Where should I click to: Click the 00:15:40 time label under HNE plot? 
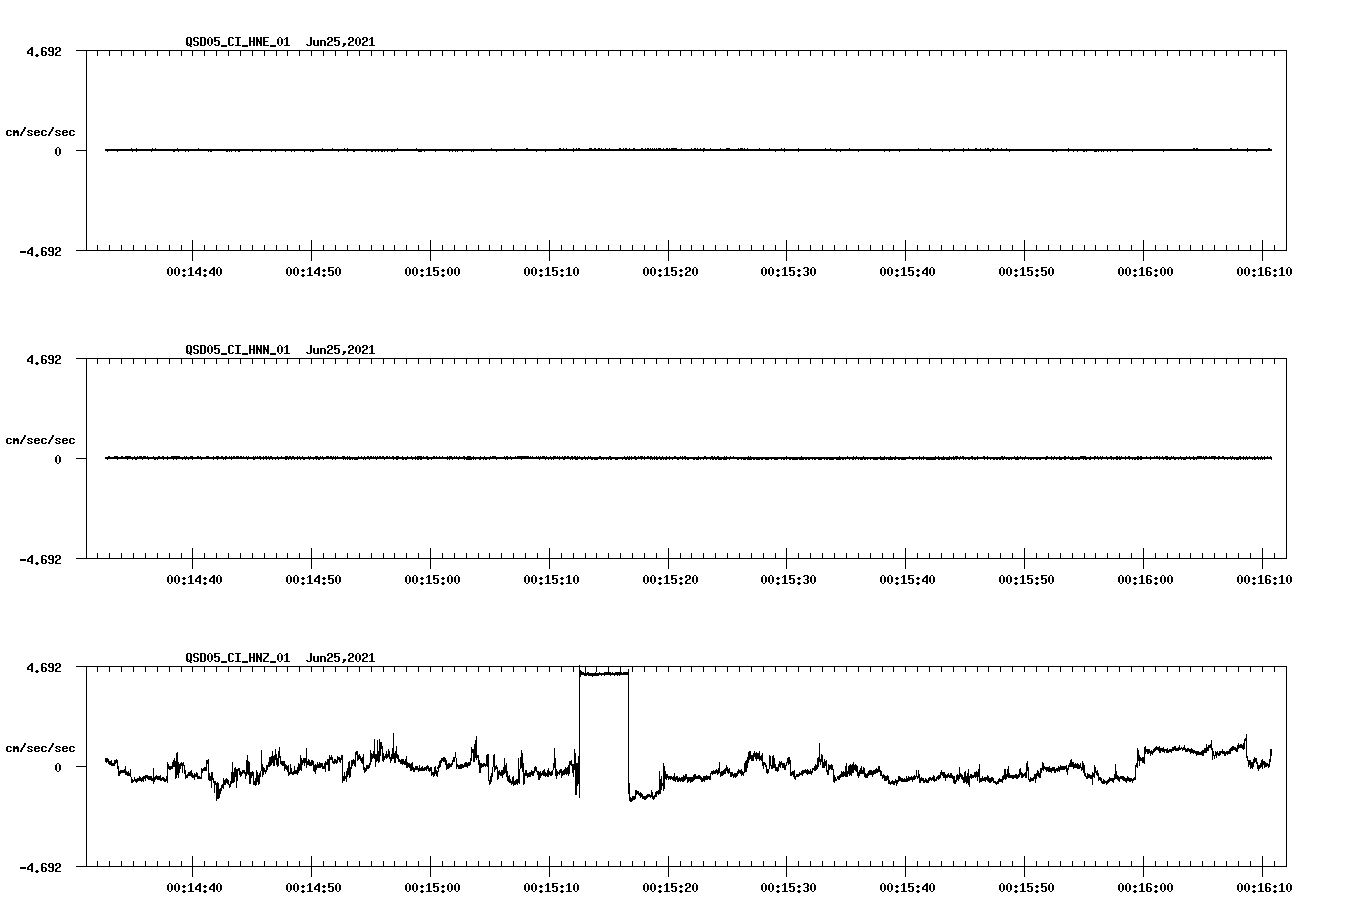(907, 271)
